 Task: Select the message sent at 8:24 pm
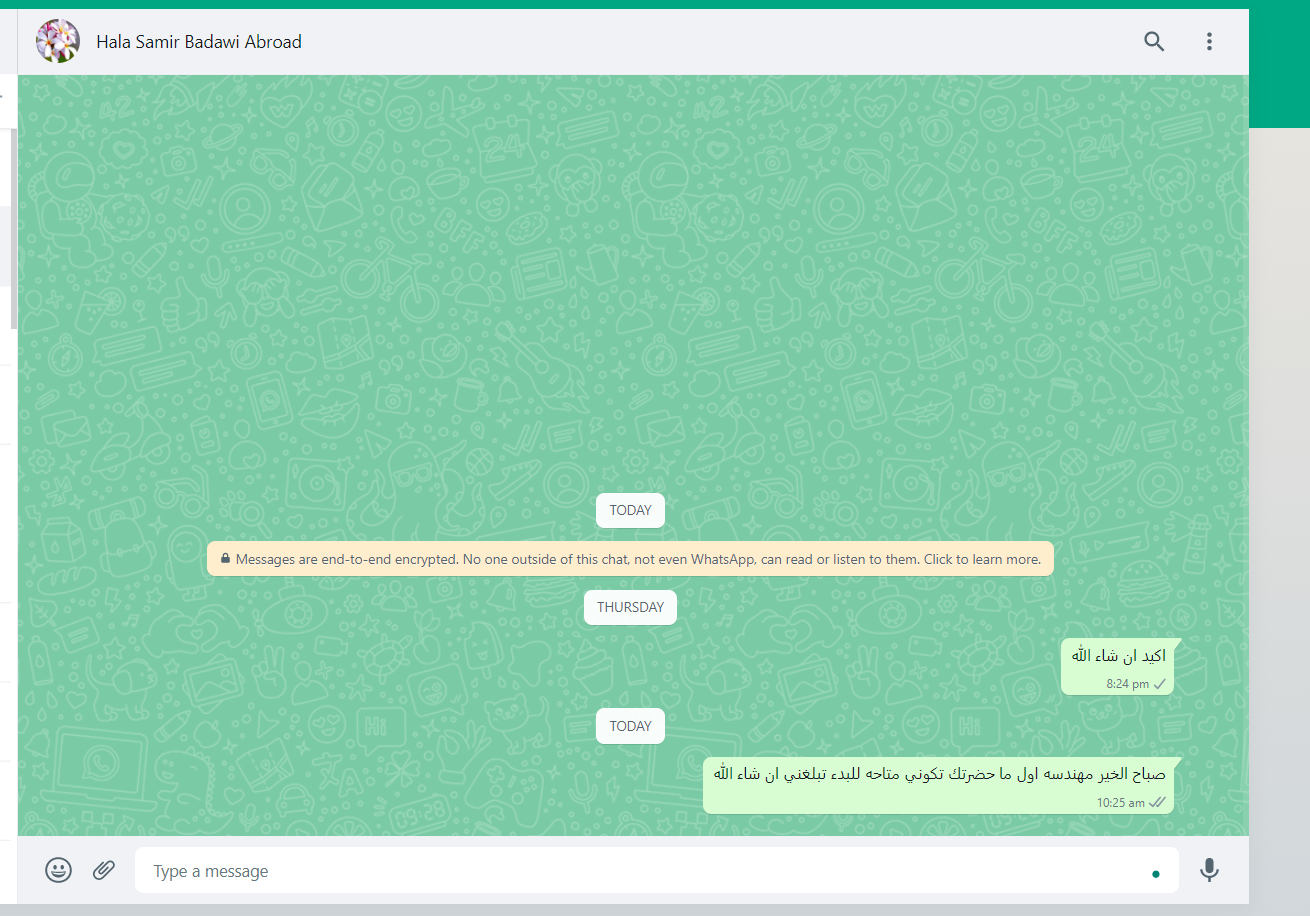click(x=1118, y=667)
